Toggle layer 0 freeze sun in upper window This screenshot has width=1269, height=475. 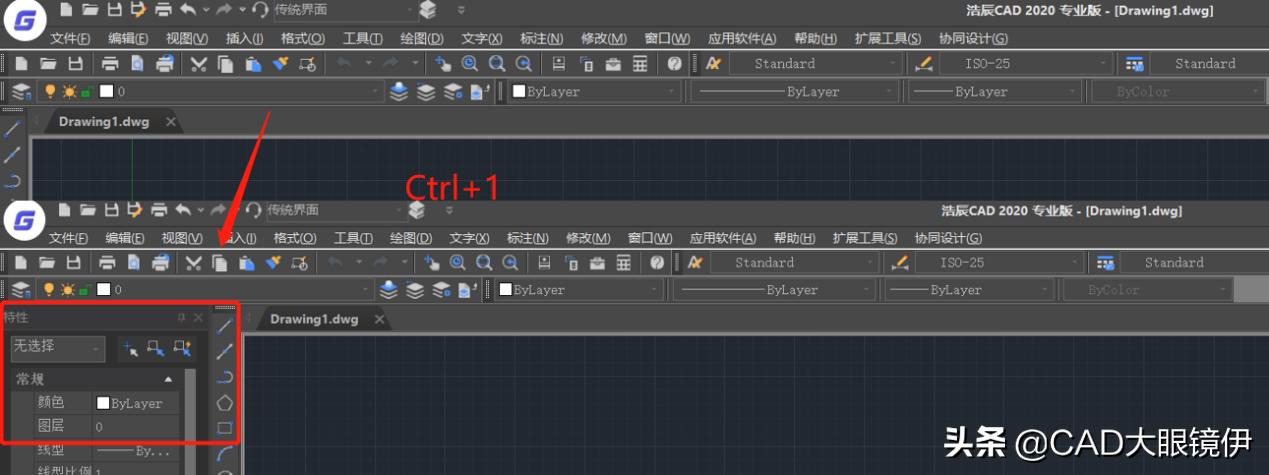click(68, 91)
